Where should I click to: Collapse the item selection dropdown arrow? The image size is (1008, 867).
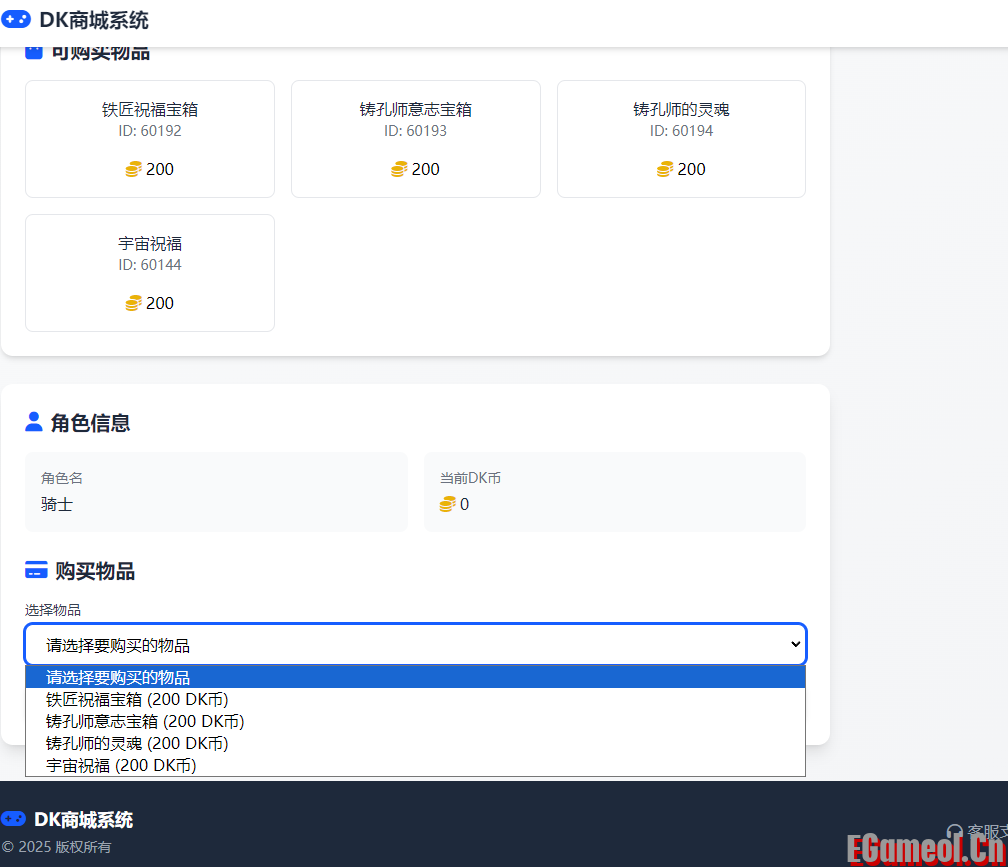coord(795,644)
